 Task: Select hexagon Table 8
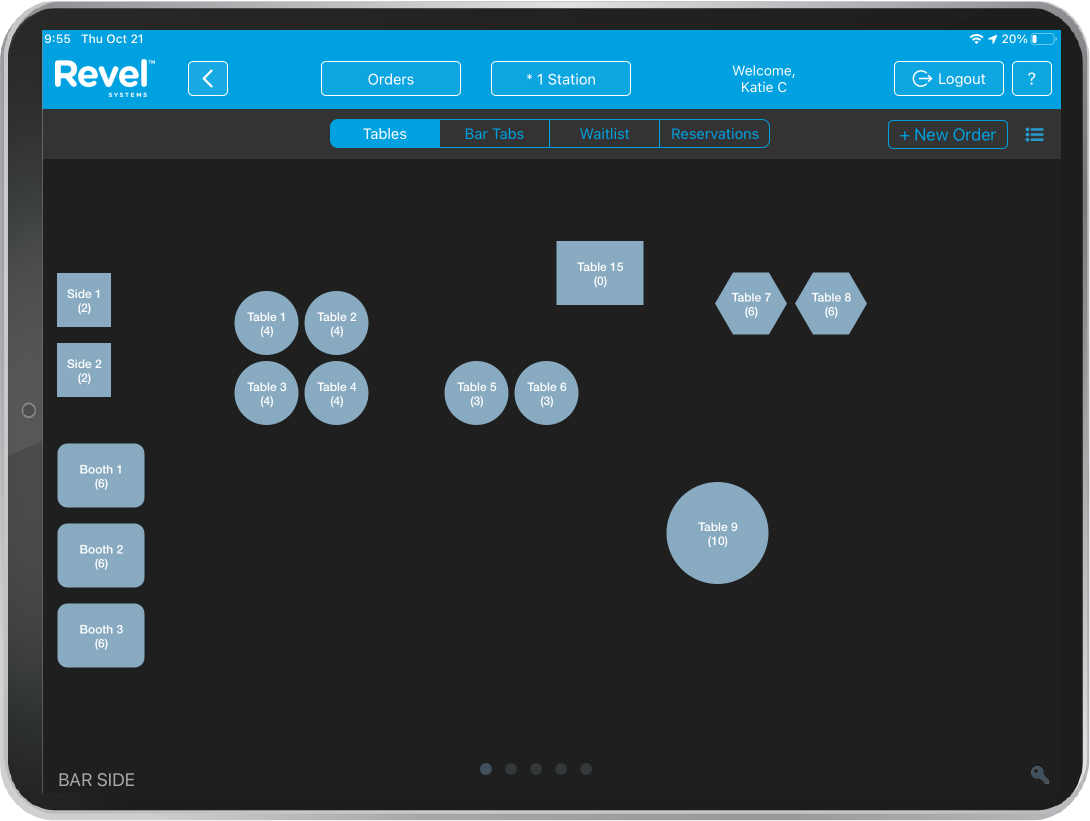(x=830, y=304)
